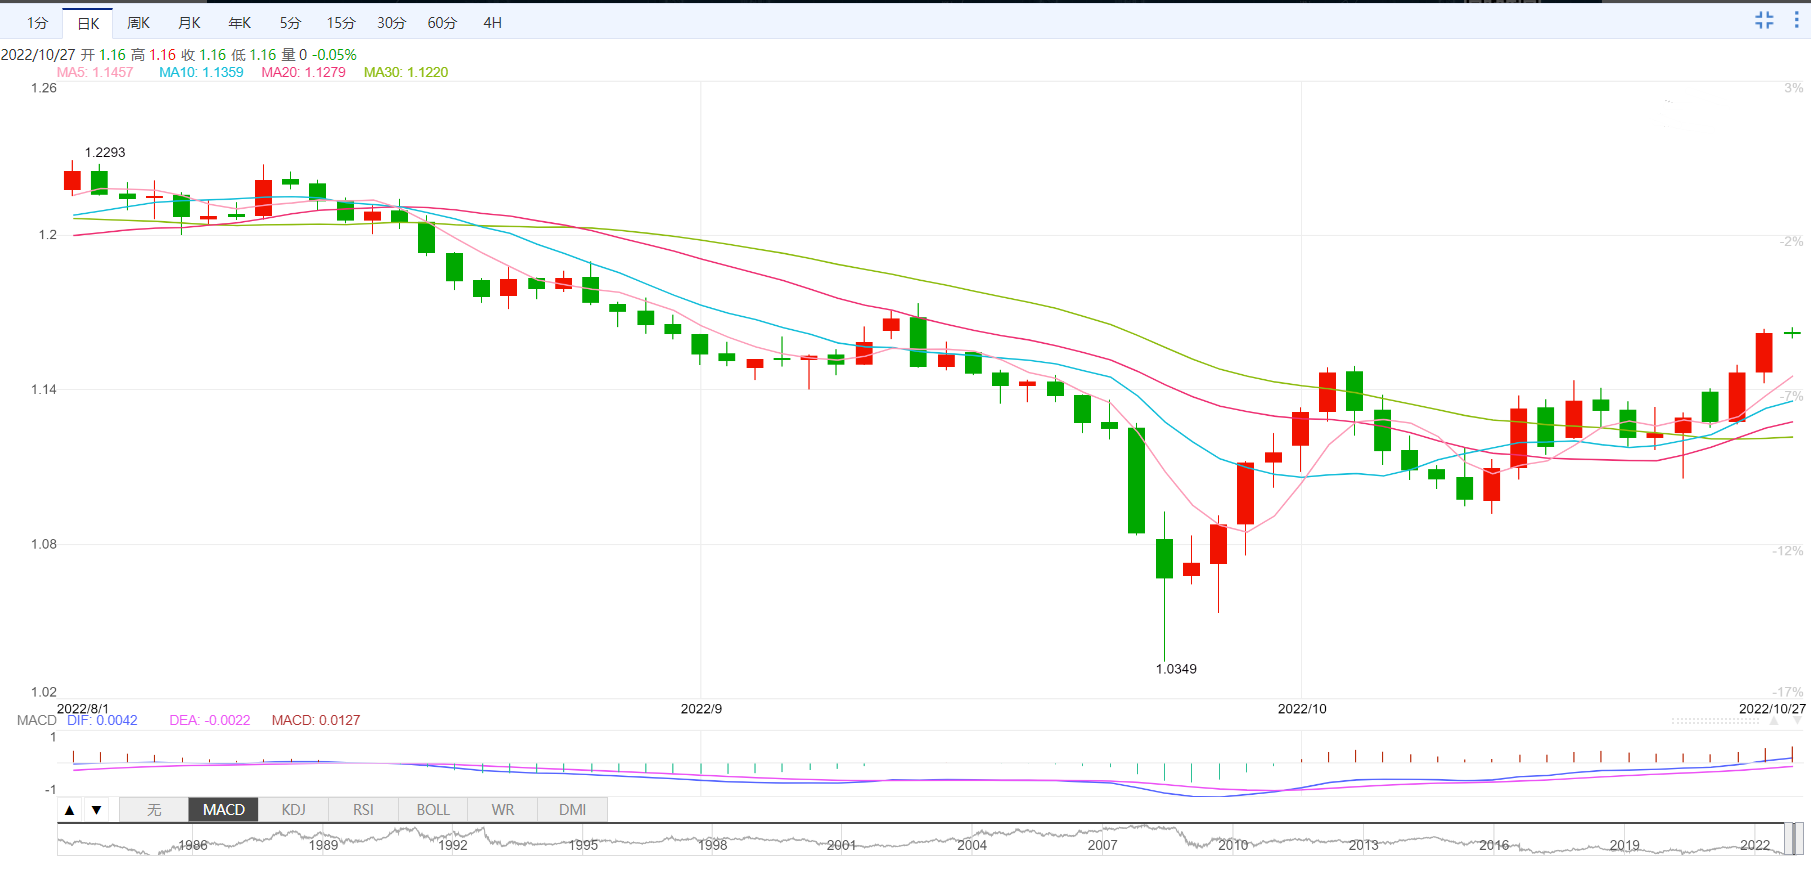Switch to the 月K monthly chart
Viewport: 1811px width, 881px height.
point(189,22)
